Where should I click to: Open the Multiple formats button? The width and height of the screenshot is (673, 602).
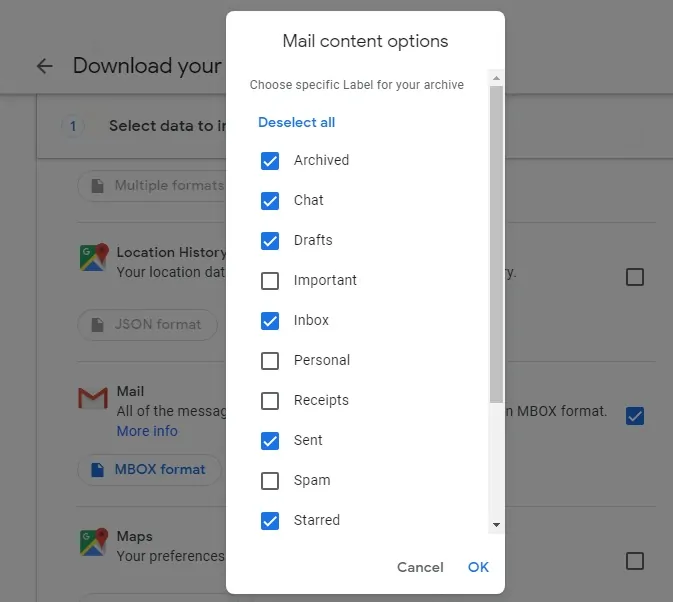(152, 186)
